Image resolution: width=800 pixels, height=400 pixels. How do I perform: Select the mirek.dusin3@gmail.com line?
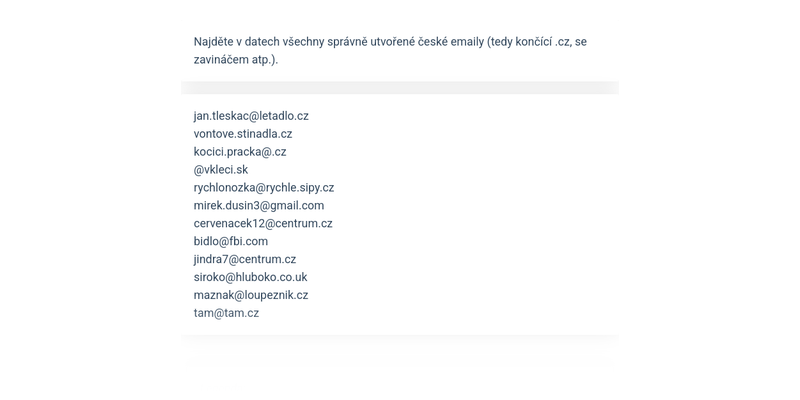[x=259, y=206]
